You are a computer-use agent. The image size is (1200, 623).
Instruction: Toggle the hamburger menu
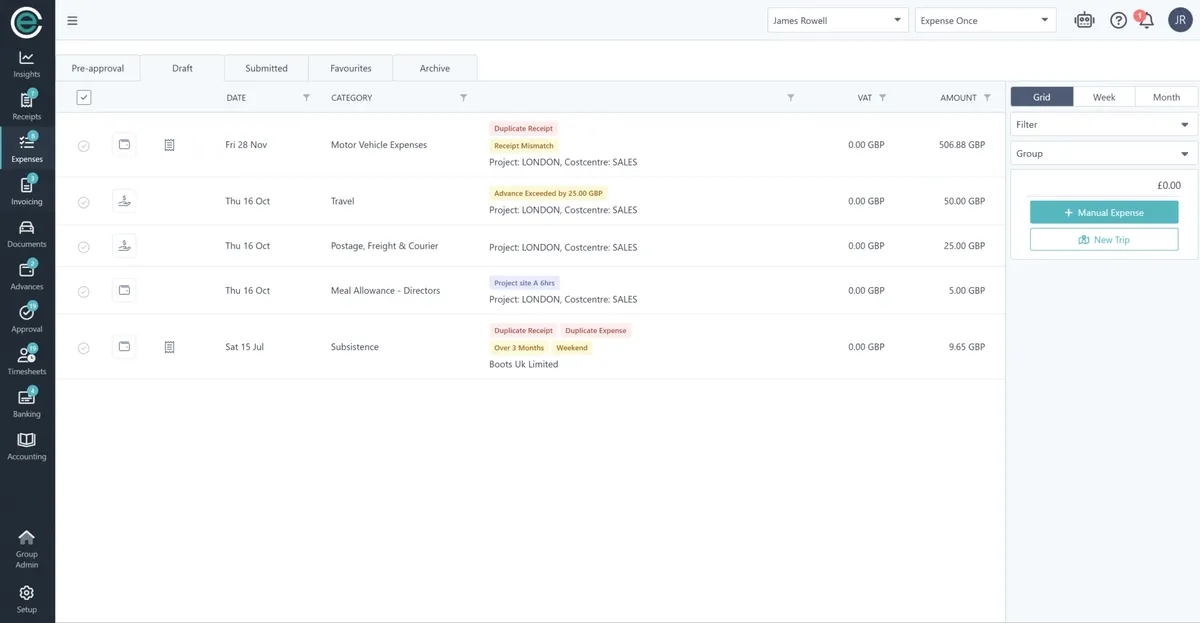(x=72, y=21)
